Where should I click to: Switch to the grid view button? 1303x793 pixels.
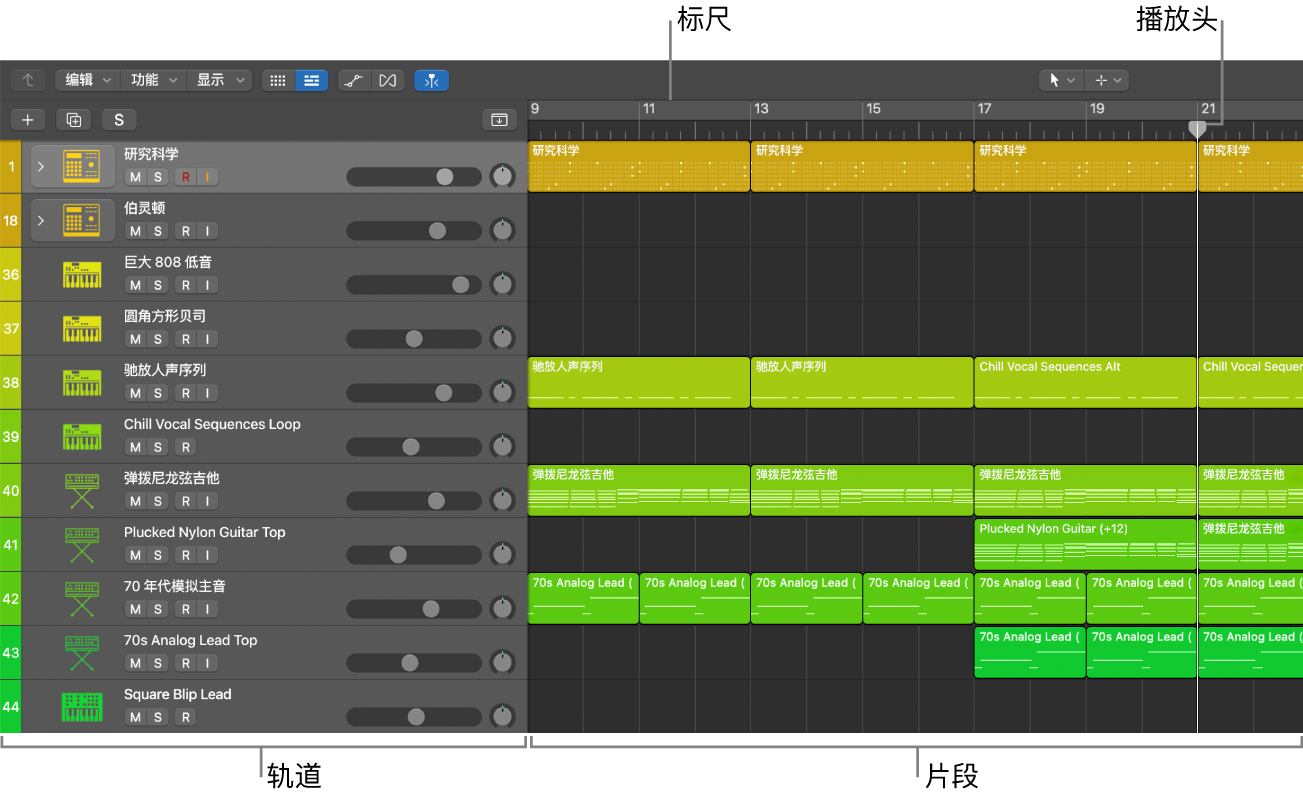pos(278,81)
